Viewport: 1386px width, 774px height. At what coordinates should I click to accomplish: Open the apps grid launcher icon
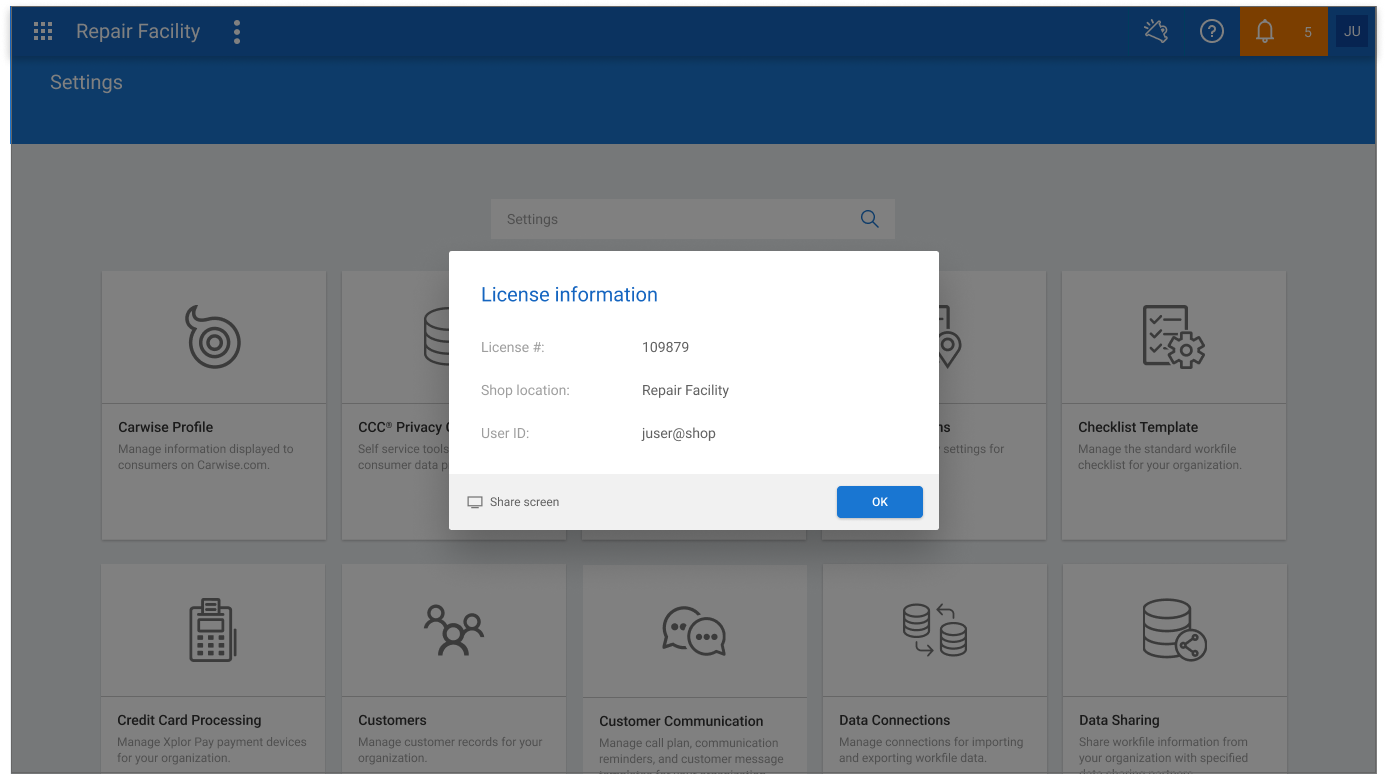43,32
